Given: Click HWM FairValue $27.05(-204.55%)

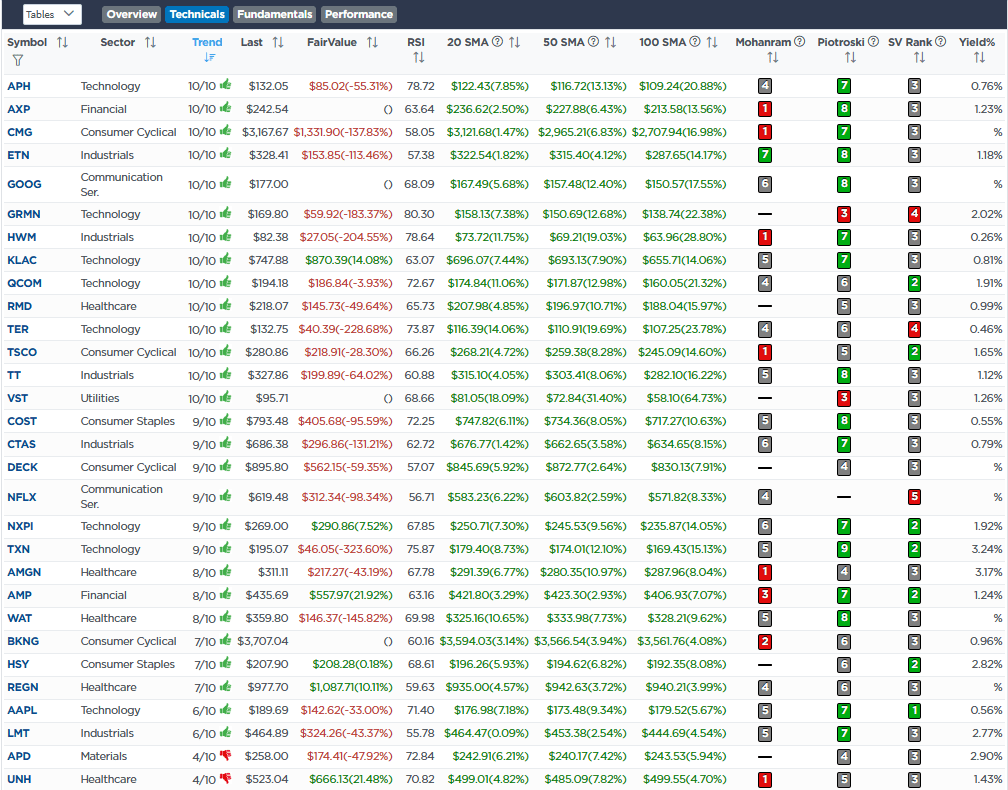Looking at the screenshot, I should click(346, 237).
